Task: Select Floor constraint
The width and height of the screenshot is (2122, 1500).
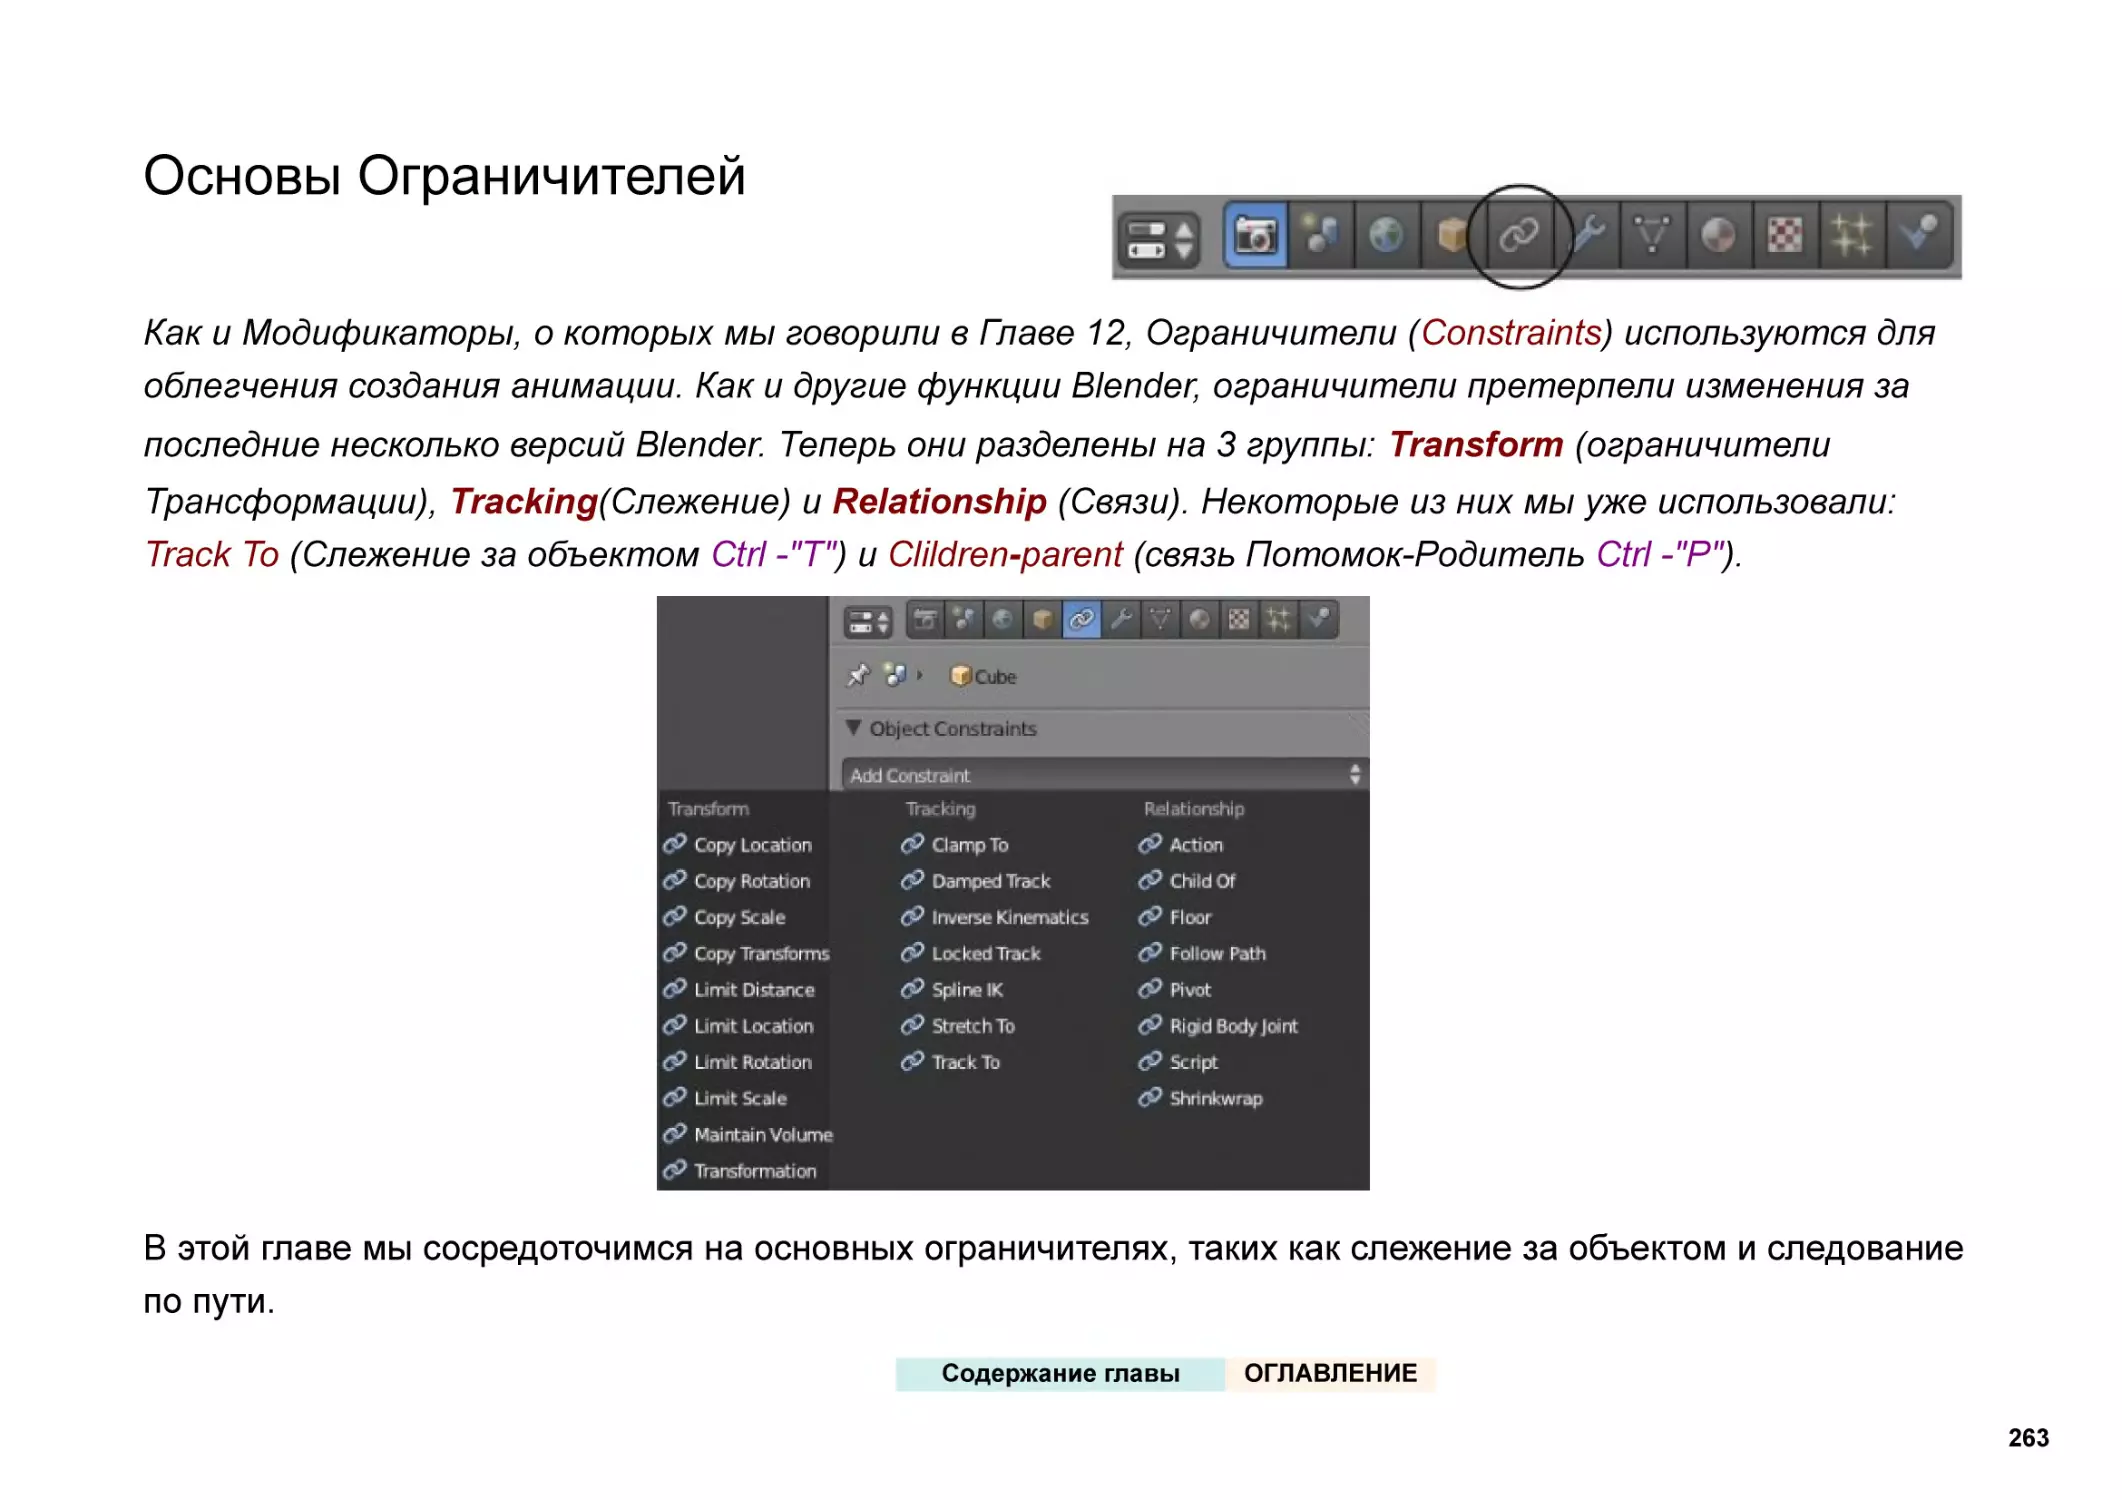Action: (x=1175, y=917)
